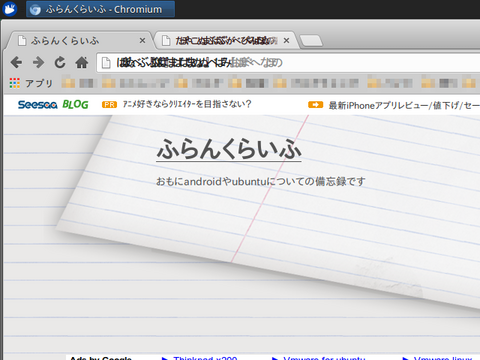
Task: Click the orange PR badge
Action: (109, 105)
